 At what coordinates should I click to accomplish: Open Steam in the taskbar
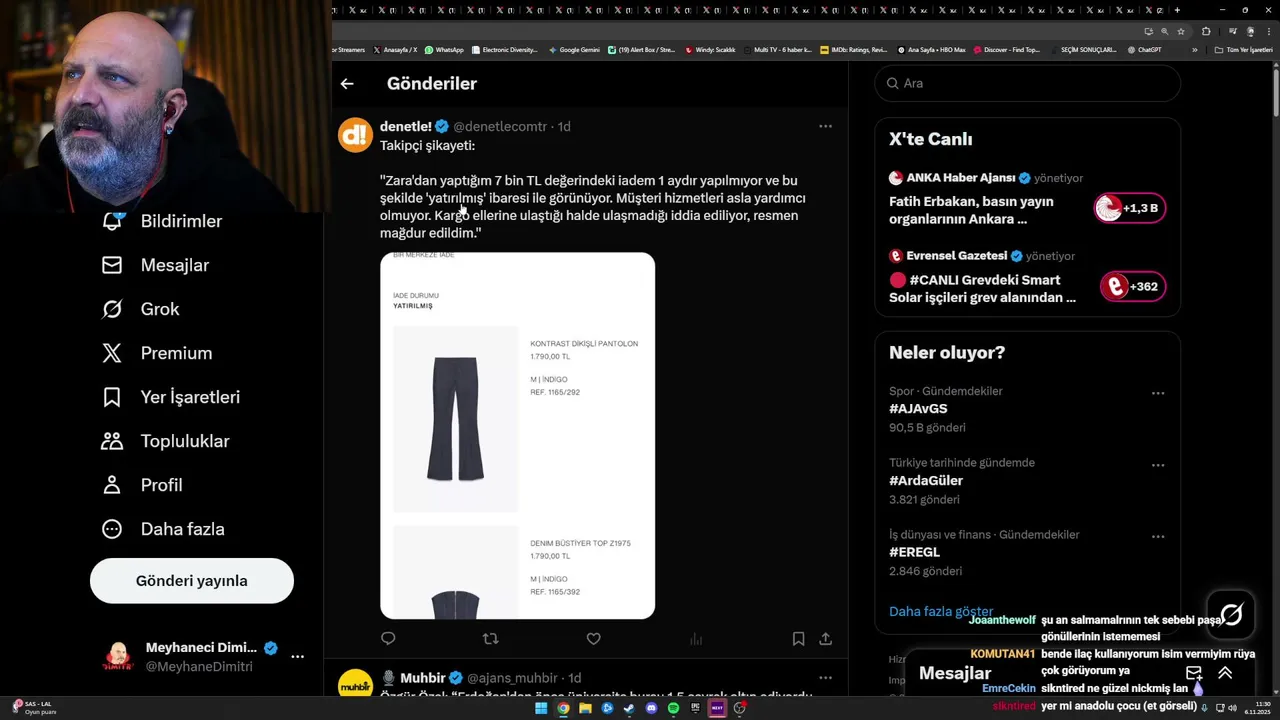coord(629,708)
